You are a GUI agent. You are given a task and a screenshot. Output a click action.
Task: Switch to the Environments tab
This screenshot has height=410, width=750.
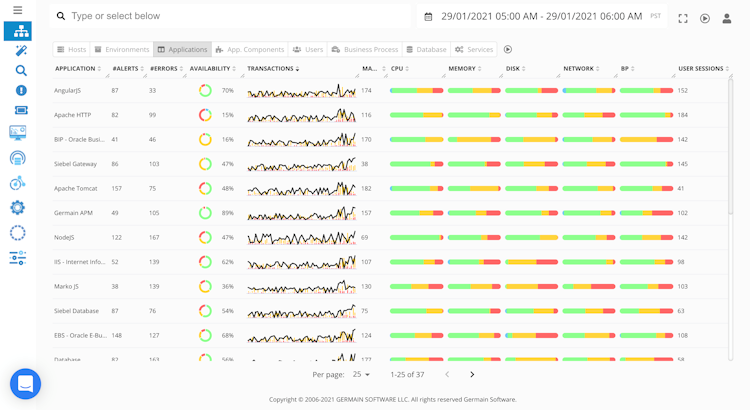coord(122,49)
